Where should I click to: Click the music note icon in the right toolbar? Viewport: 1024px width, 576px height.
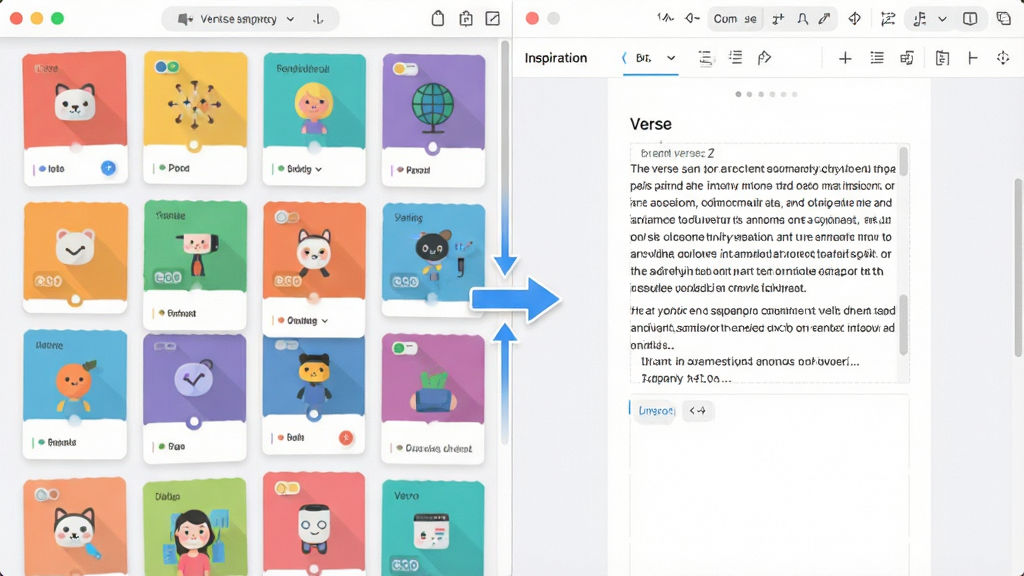coord(920,19)
